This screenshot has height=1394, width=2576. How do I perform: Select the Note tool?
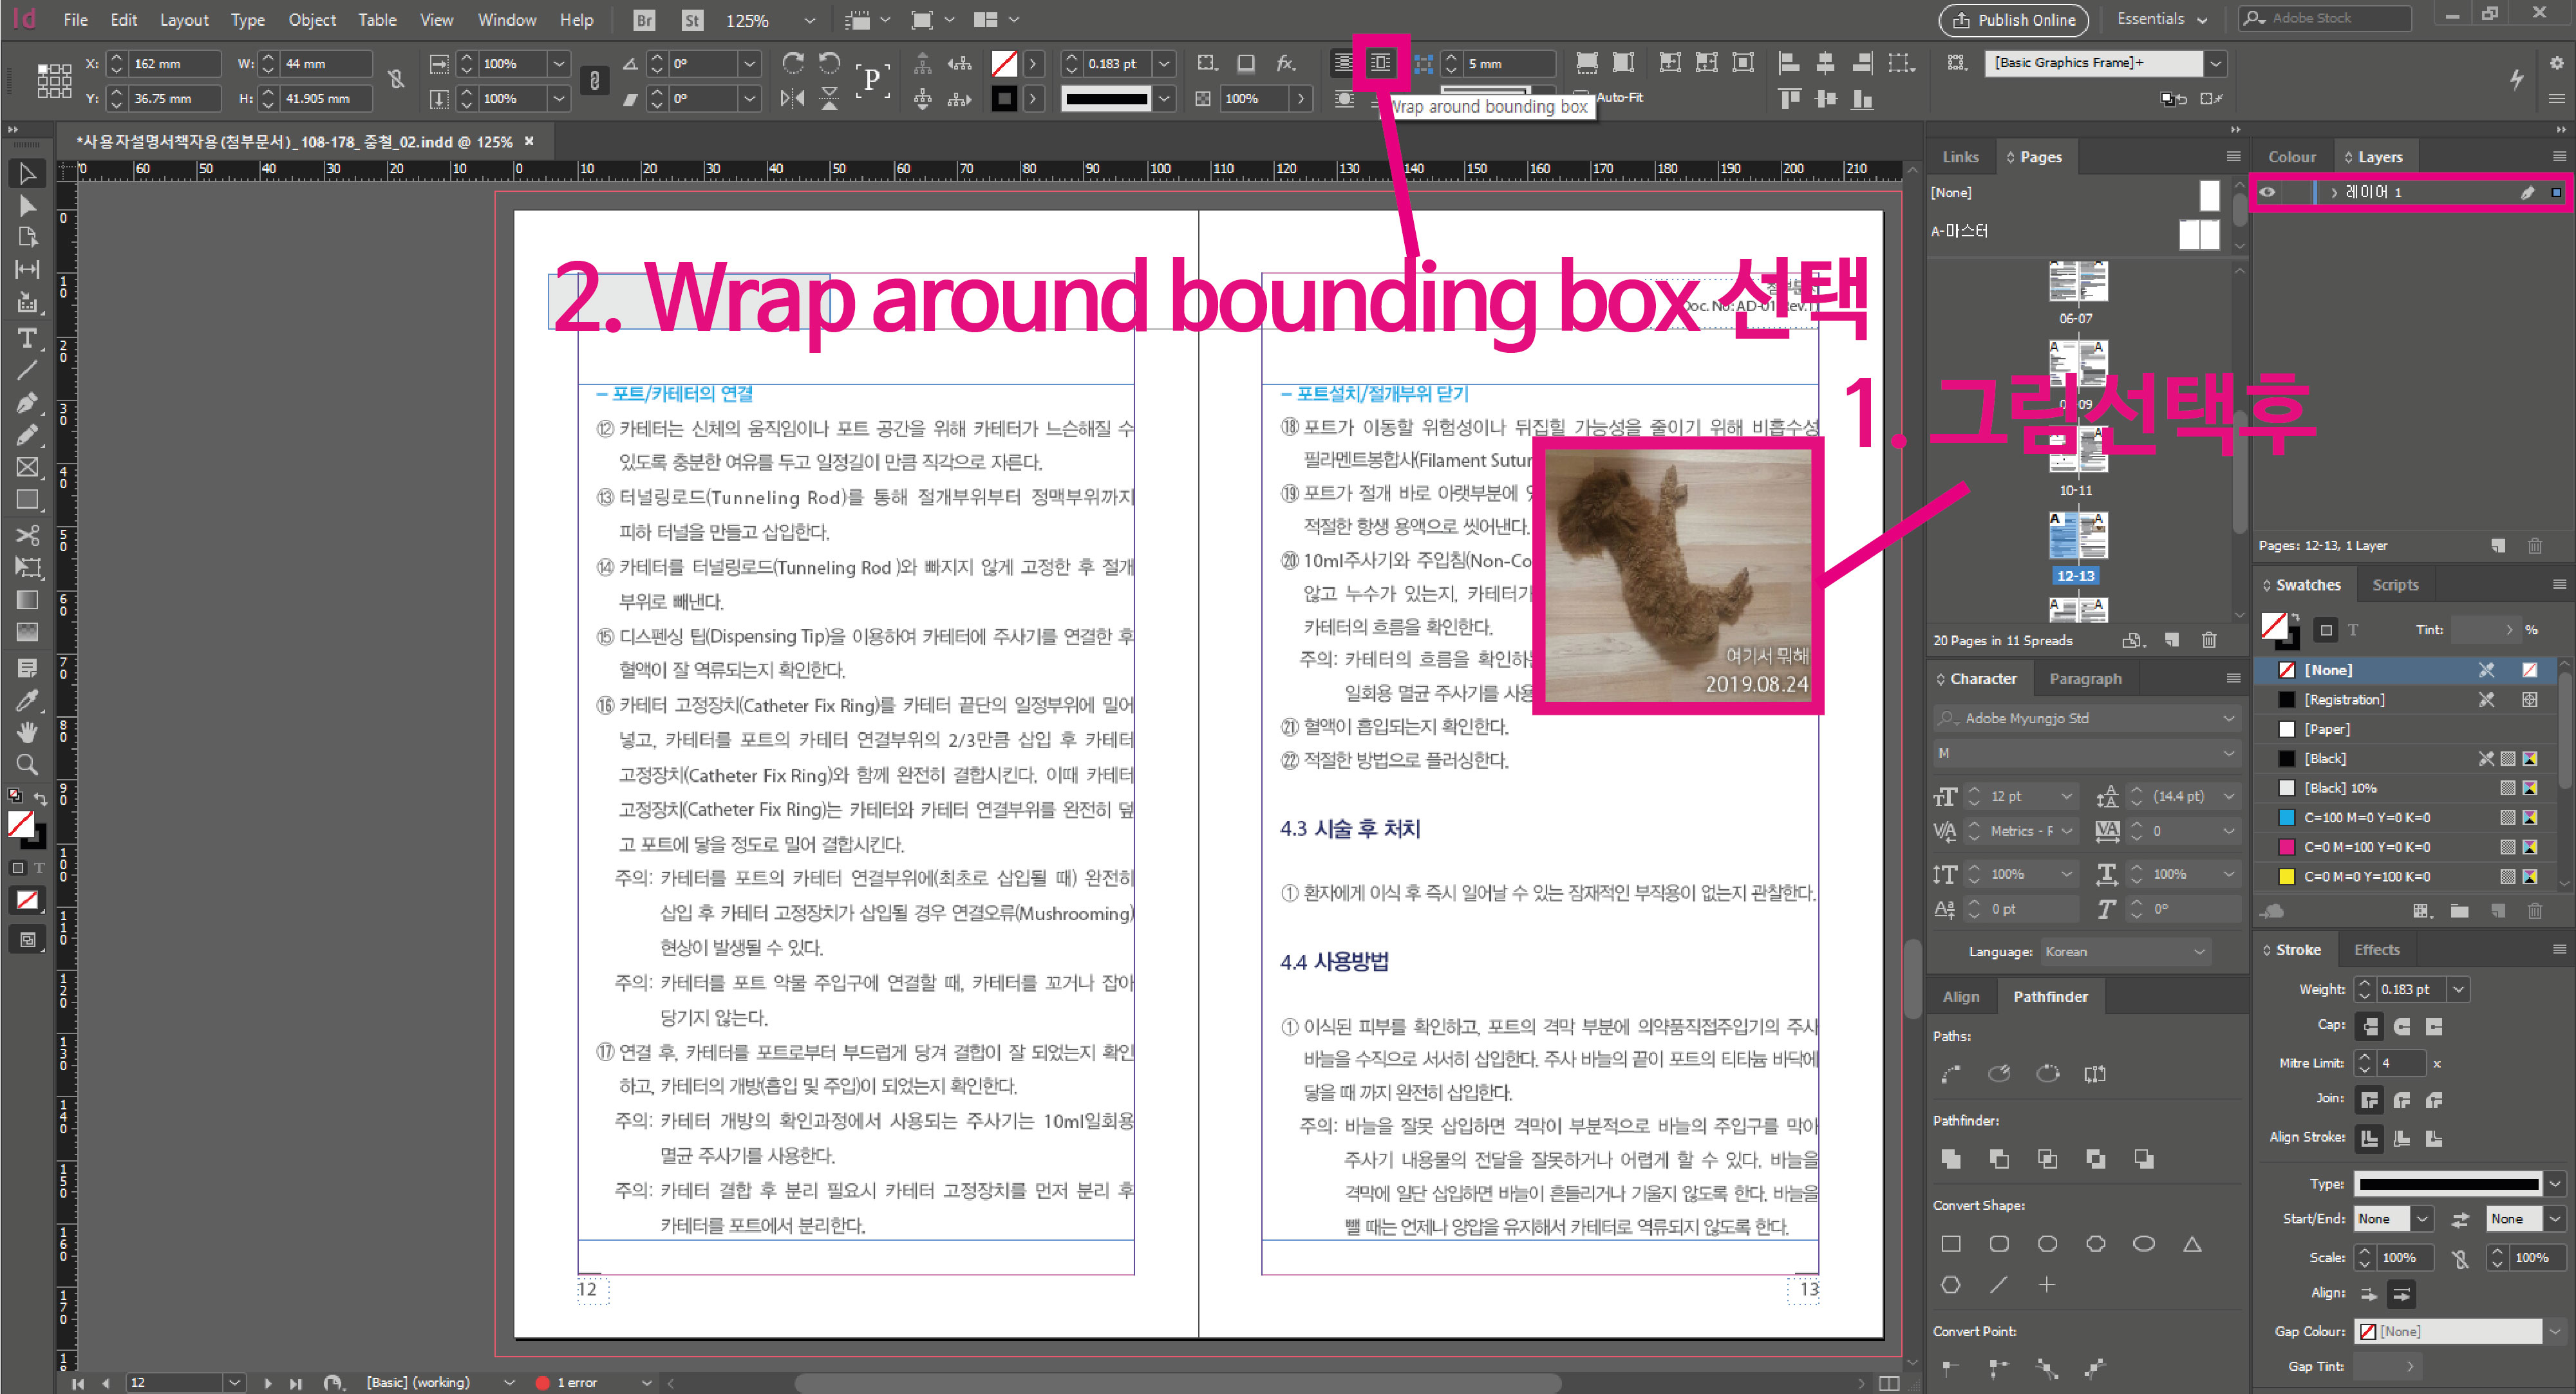pyautogui.click(x=27, y=668)
